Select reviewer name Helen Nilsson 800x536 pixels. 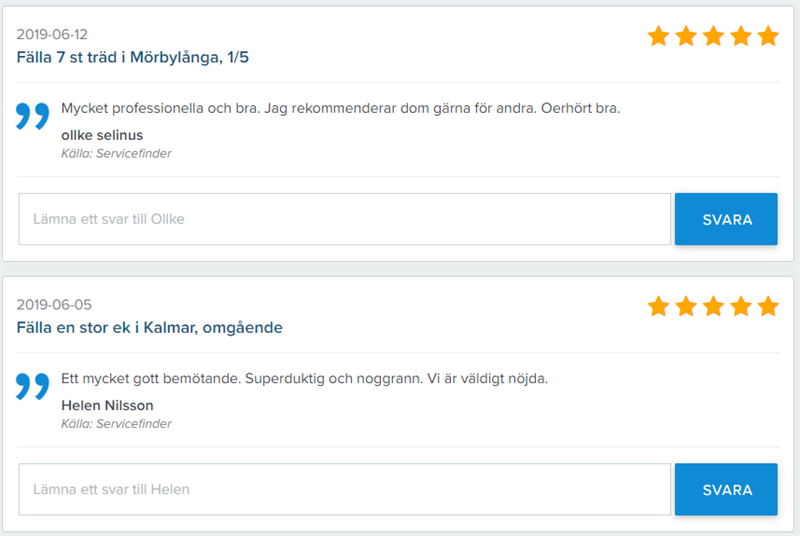click(107, 405)
